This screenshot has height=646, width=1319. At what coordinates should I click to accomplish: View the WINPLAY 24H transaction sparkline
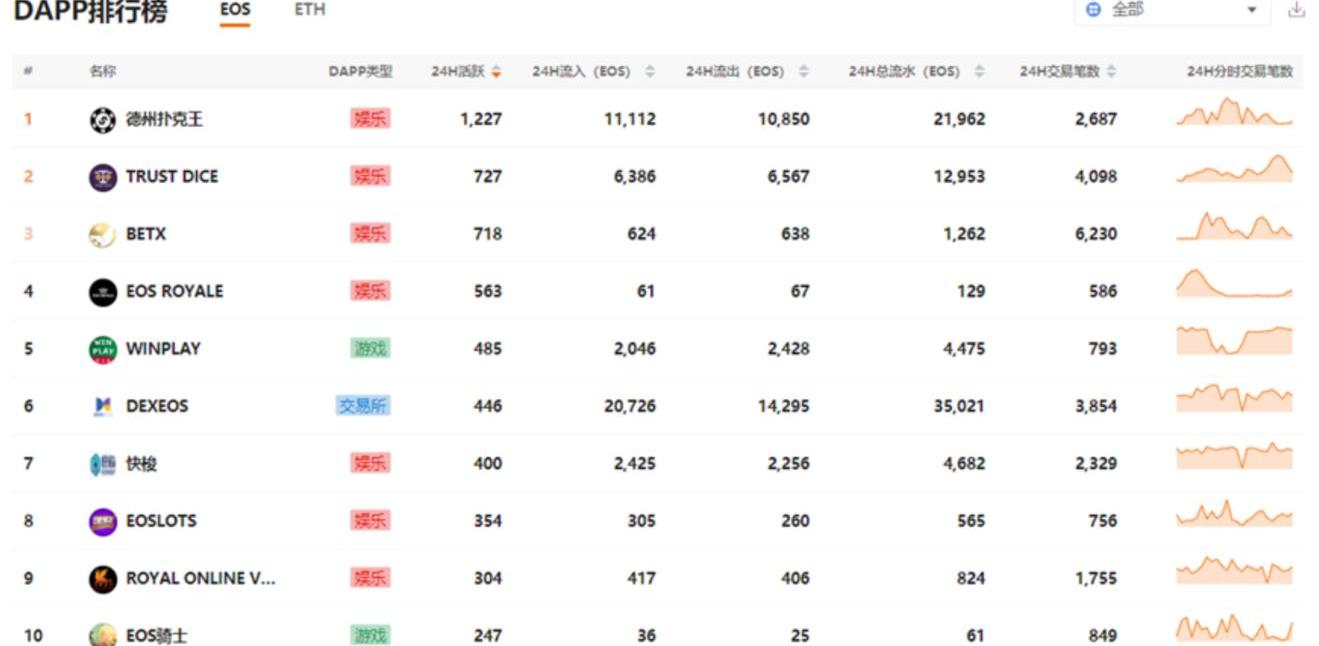point(1235,341)
